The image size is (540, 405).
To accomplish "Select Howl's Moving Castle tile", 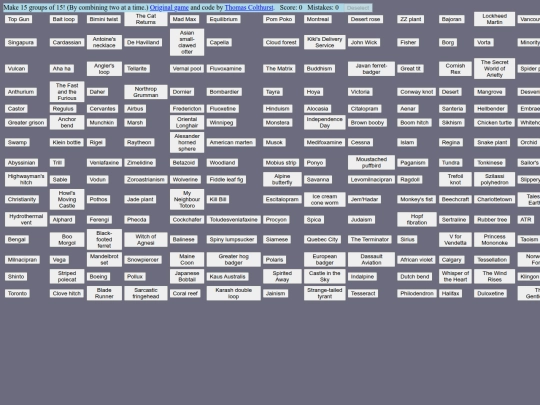I will (x=67, y=199).
